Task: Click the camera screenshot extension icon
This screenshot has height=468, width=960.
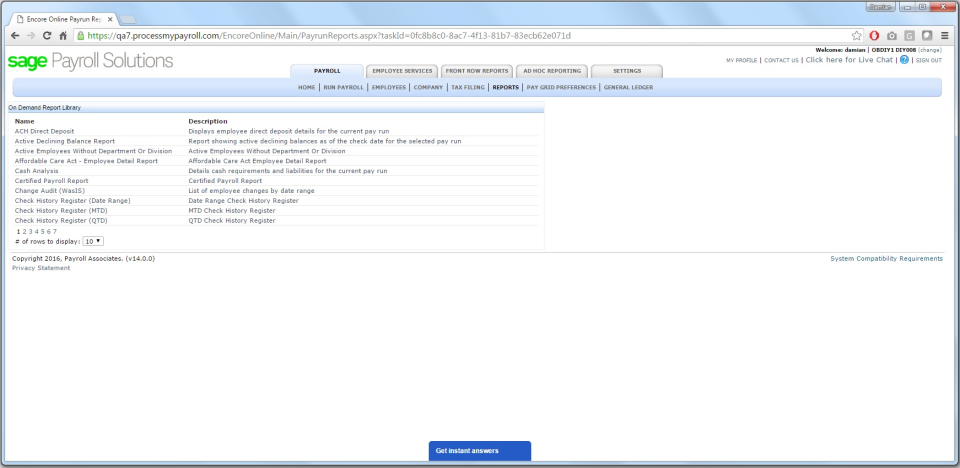Action: point(892,35)
